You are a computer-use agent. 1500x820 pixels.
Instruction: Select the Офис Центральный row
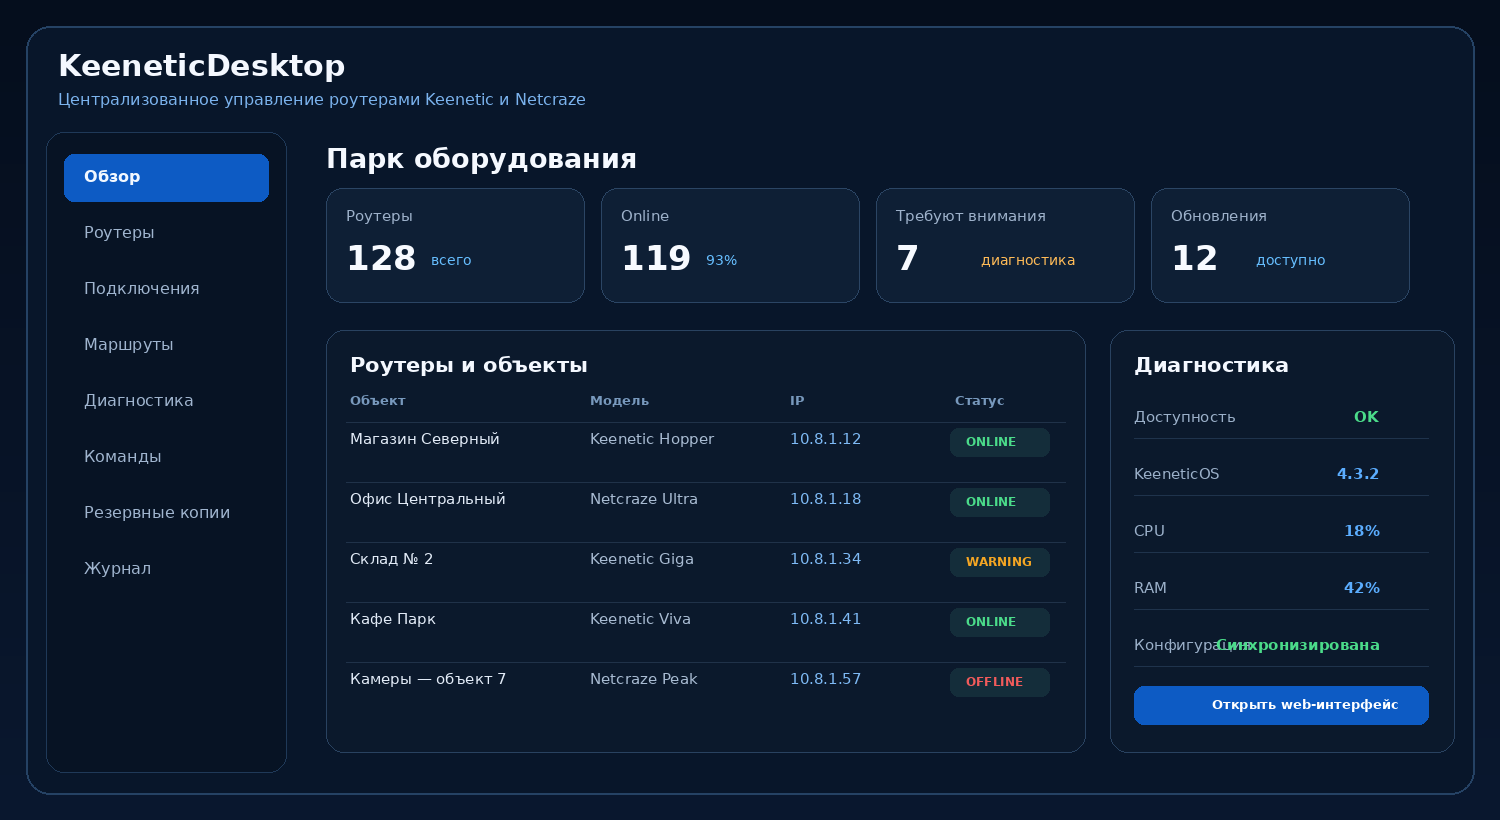pyautogui.click(x=706, y=512)
